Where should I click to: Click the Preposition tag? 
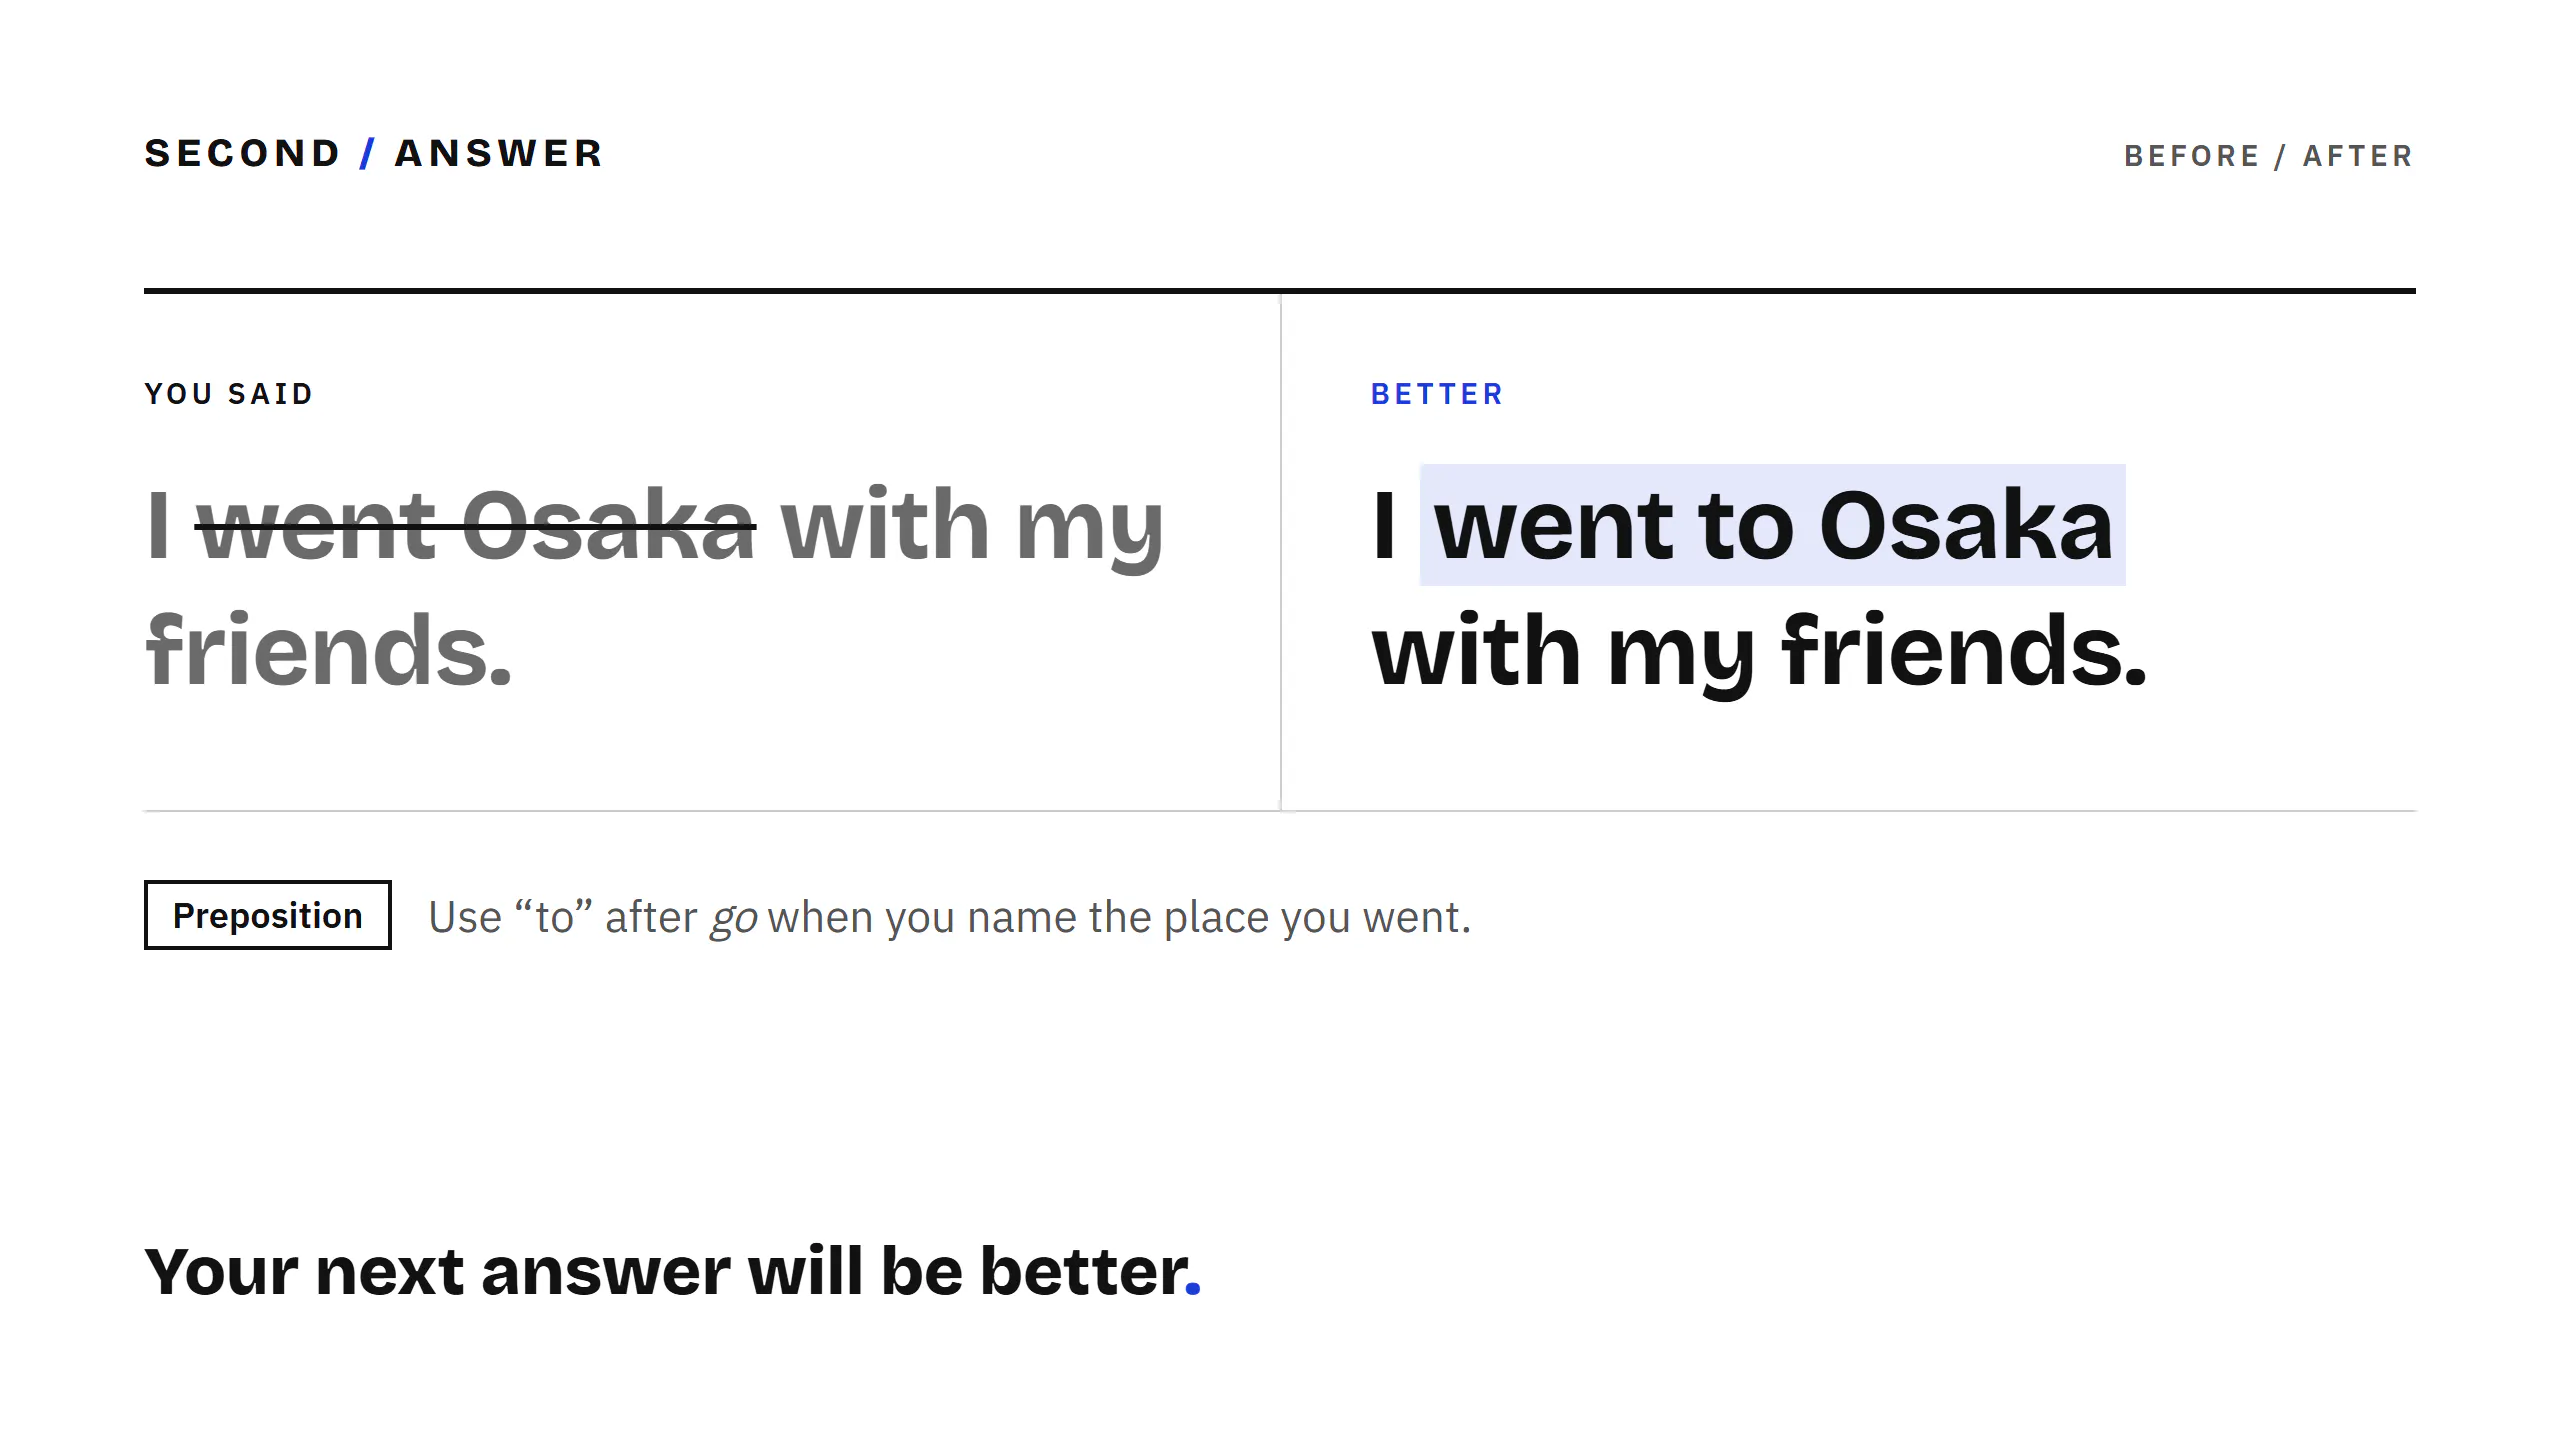[x=268, y=915]
